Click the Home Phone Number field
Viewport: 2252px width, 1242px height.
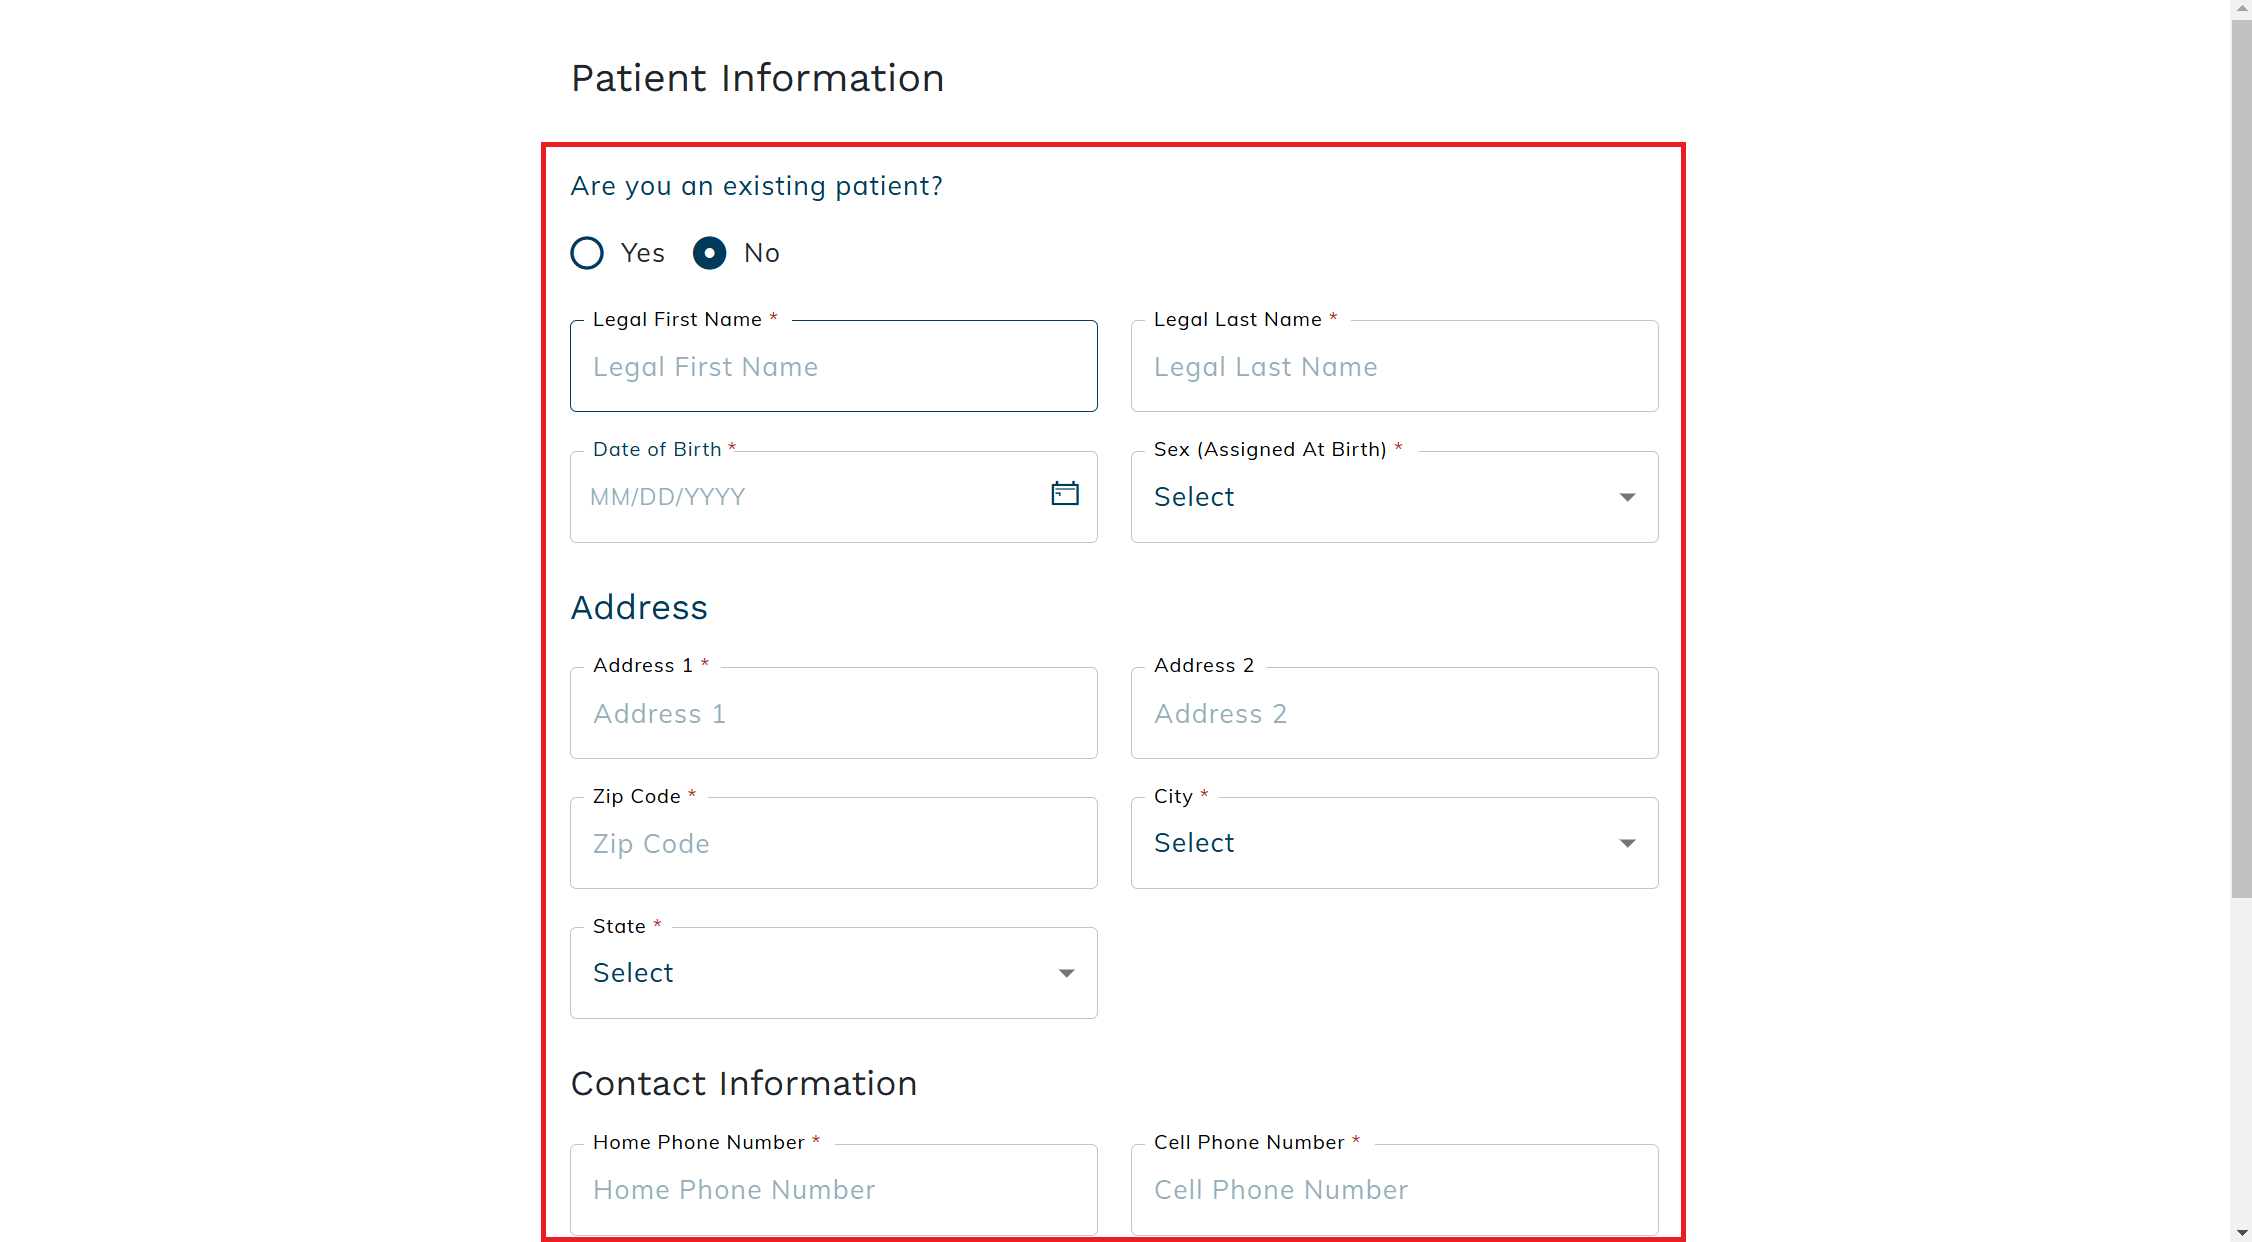tap(833, 1190)
